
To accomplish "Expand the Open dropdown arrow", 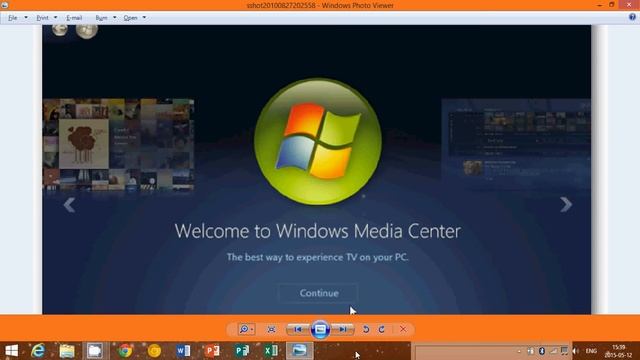I will point(144,18).
